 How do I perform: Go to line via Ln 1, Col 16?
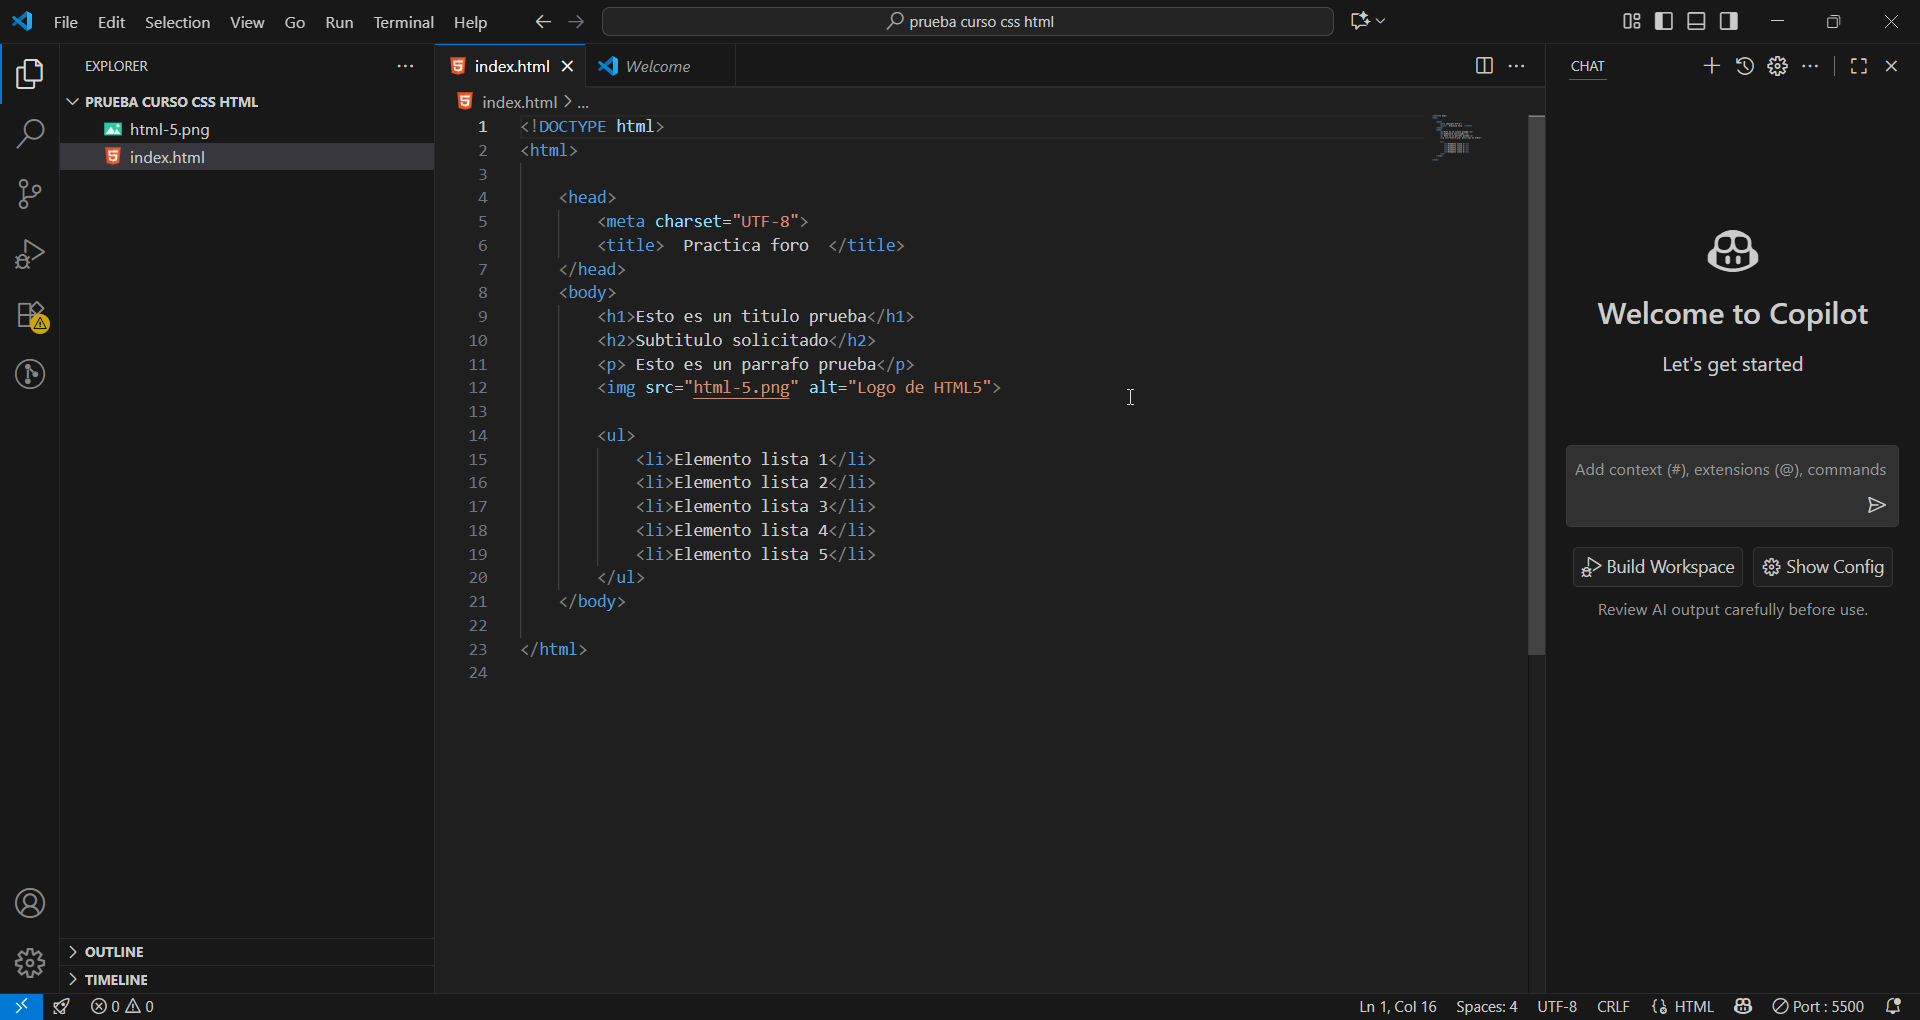pyautogui.click(x=1397, y=1006)
